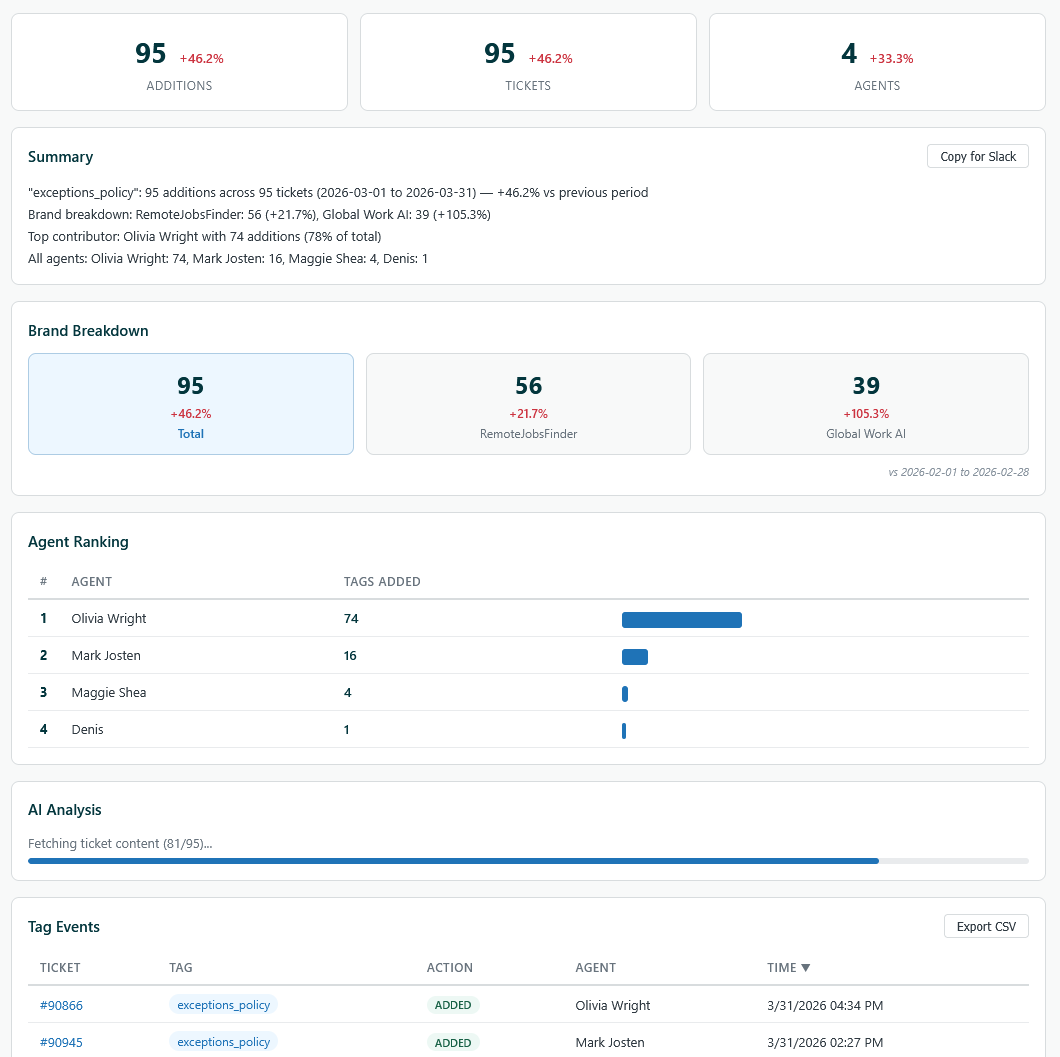Image resolution: width=1060 pixels, height=1057 pixels.
Task: Select the TICKETS metric card
Action: (528, 61)
